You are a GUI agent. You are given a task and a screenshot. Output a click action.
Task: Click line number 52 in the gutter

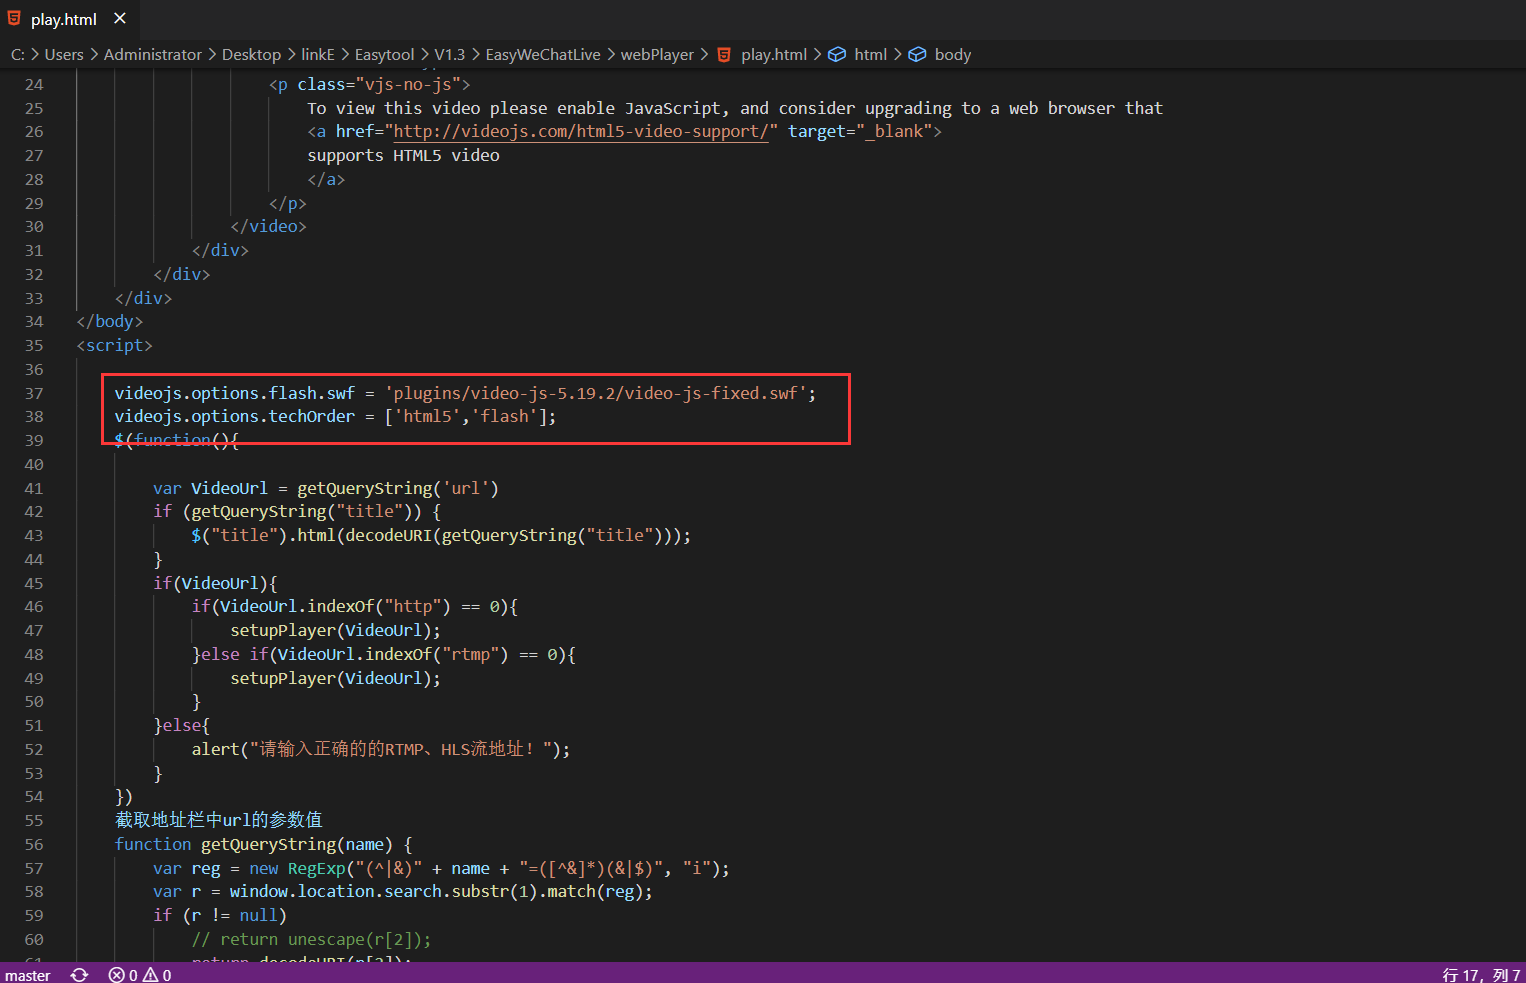34,749
